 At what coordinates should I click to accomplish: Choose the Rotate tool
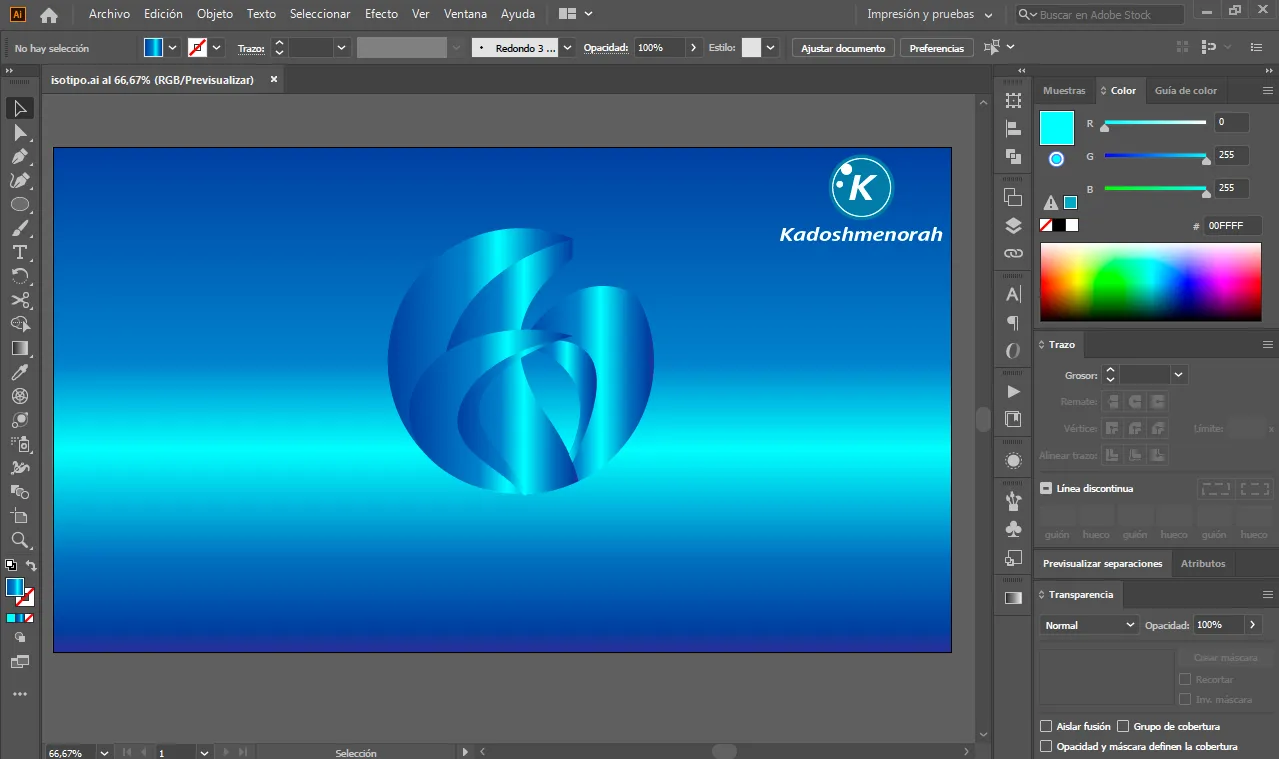pos(19,276)
